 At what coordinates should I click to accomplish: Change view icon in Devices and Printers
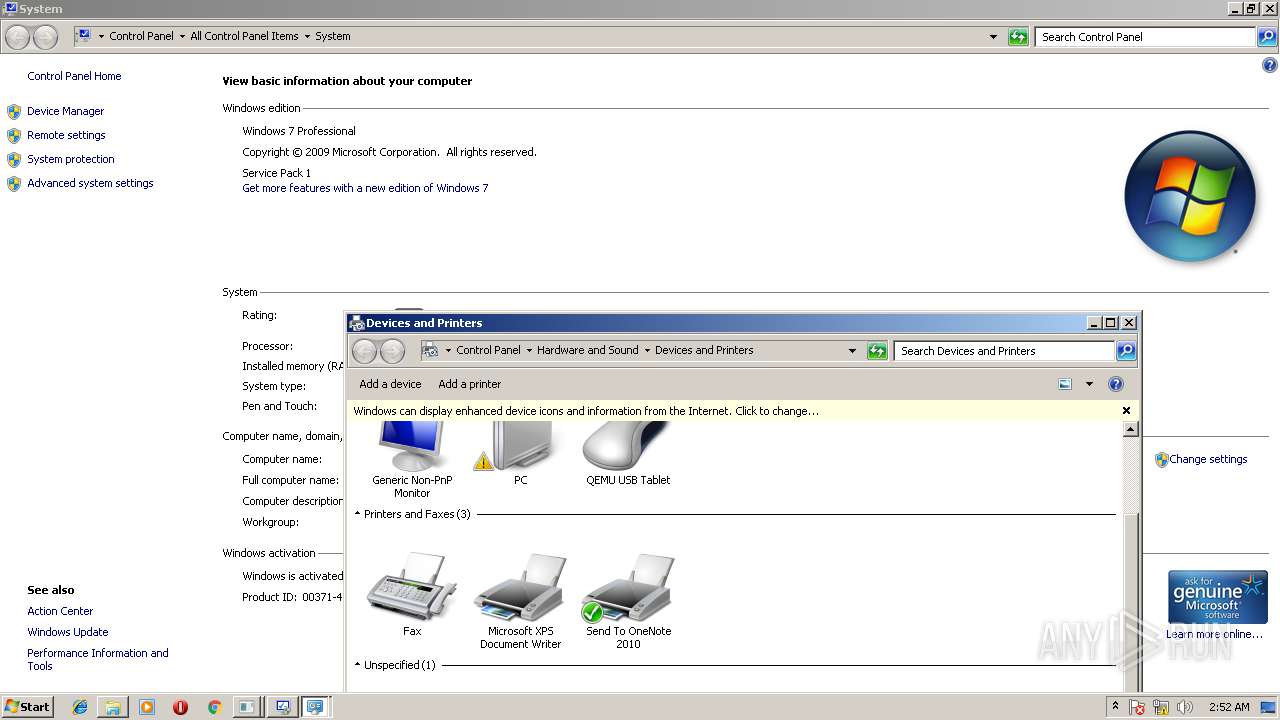1065,384
